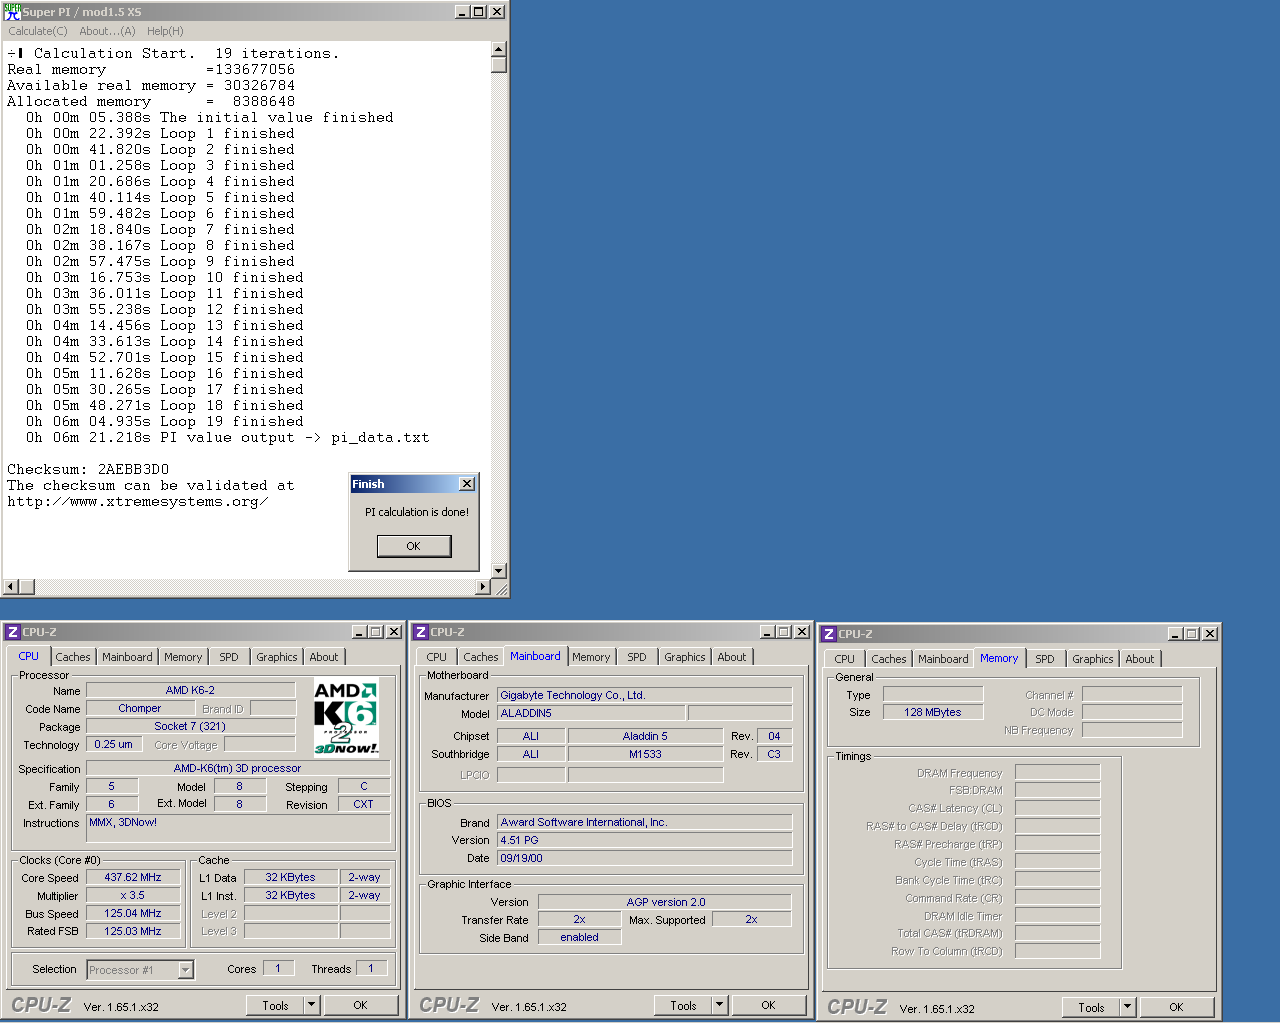
Task: Click the left arrow of Super PI horizontal scrollbar
Action: 11,587
